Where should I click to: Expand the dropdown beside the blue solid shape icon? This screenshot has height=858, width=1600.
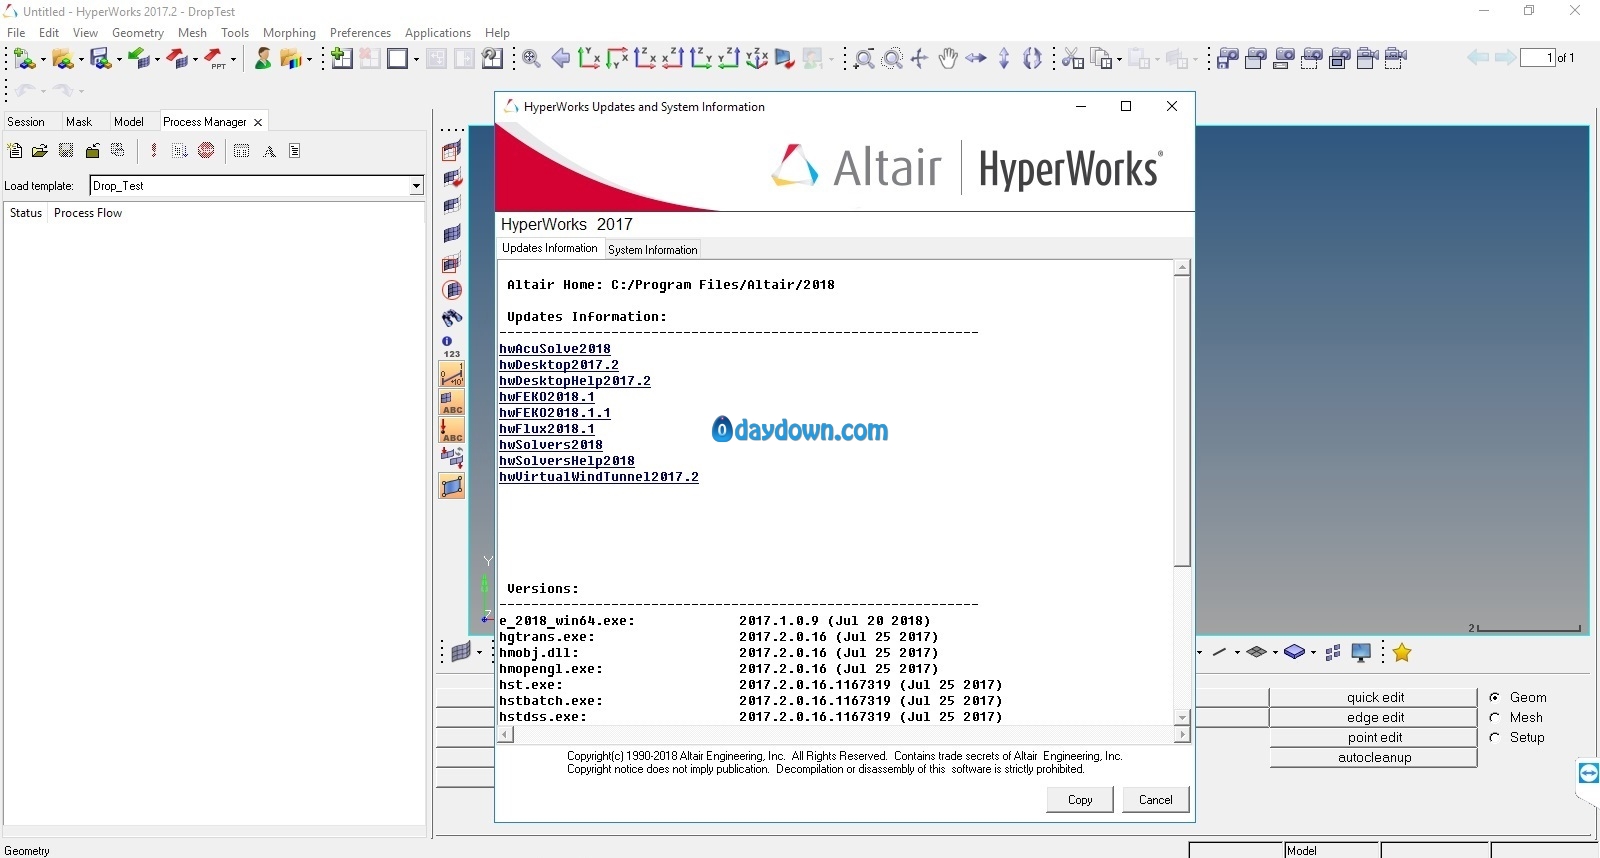click(1313, 653)
